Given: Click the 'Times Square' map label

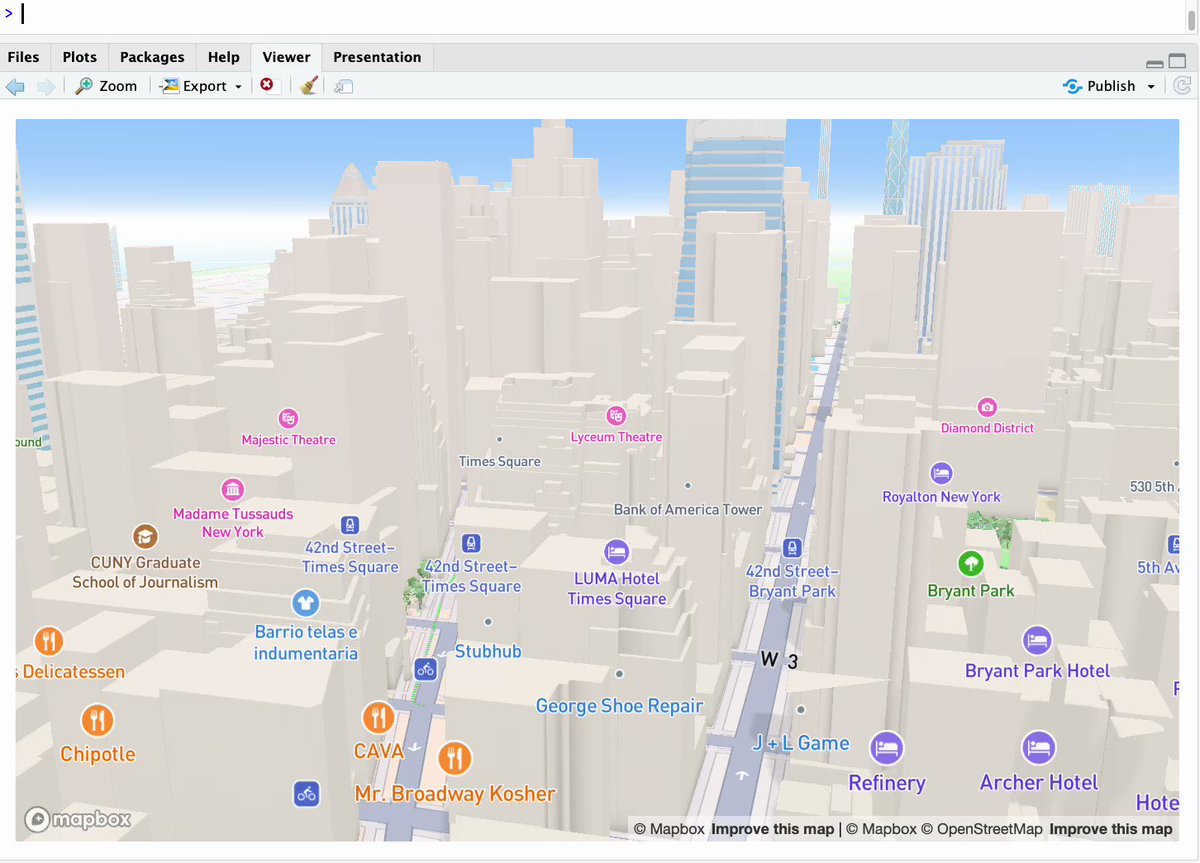Looking at the screenshot, I should pos(499,461).
